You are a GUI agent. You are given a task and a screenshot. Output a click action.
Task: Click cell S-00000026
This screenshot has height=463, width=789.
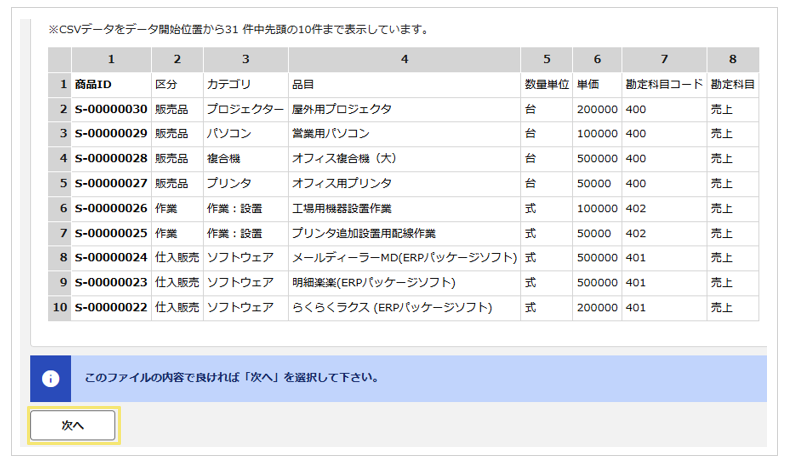click(111, 208)
